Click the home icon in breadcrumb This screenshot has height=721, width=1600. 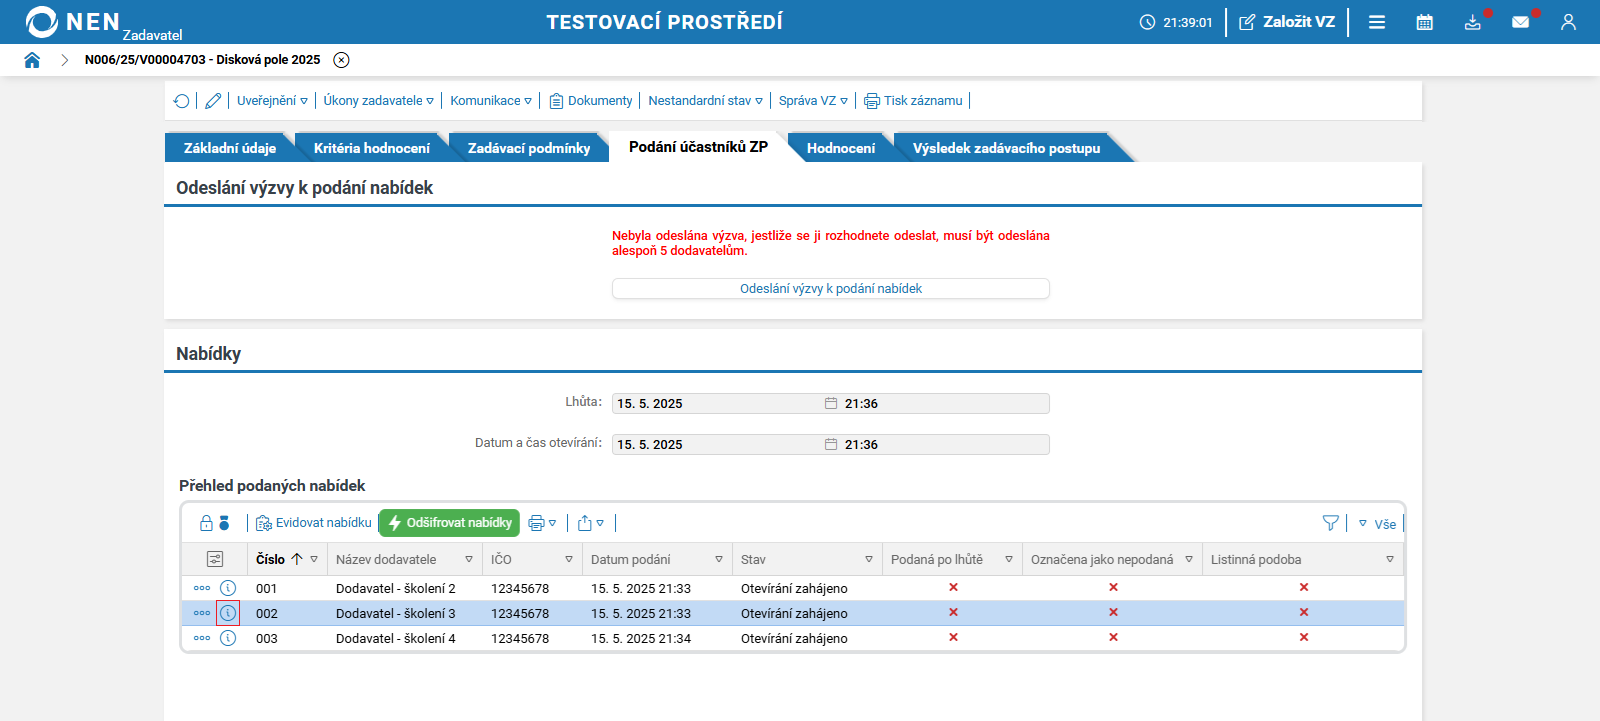click(32, 60)
